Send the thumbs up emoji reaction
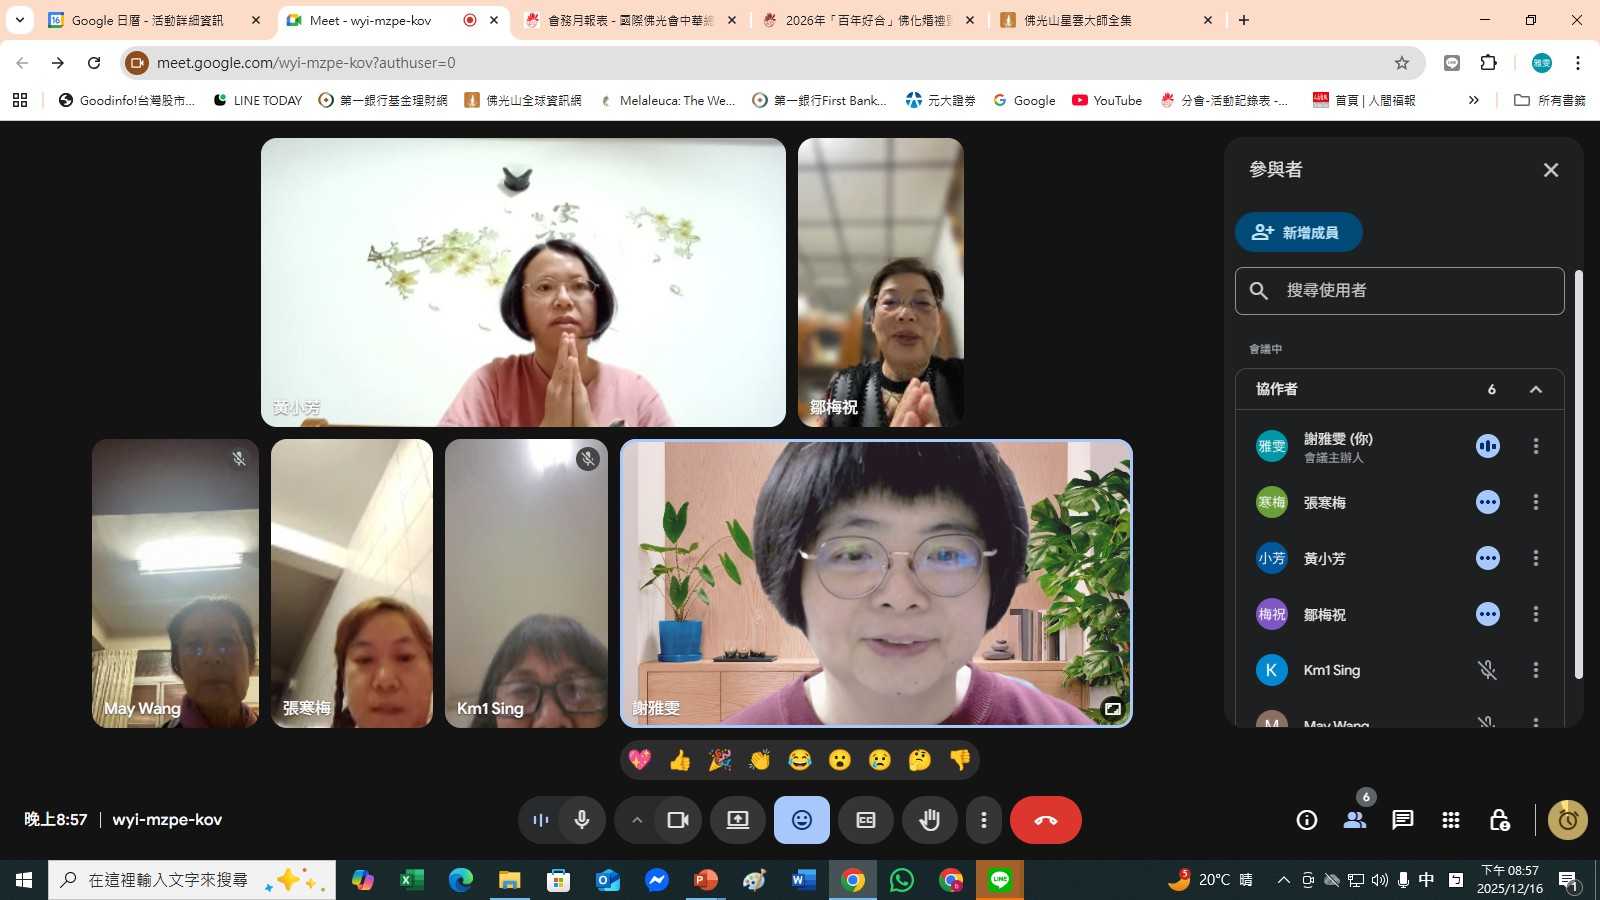 click(680, 760)
